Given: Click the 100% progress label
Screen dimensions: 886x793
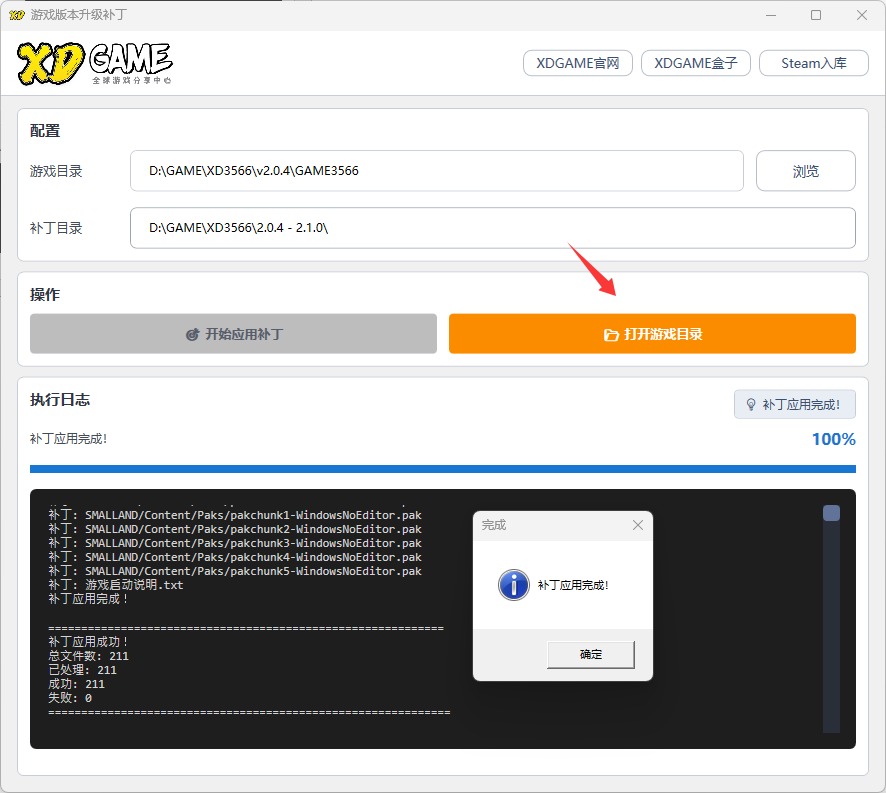Looking at the screenshot, I should click(x=833, y=439).
